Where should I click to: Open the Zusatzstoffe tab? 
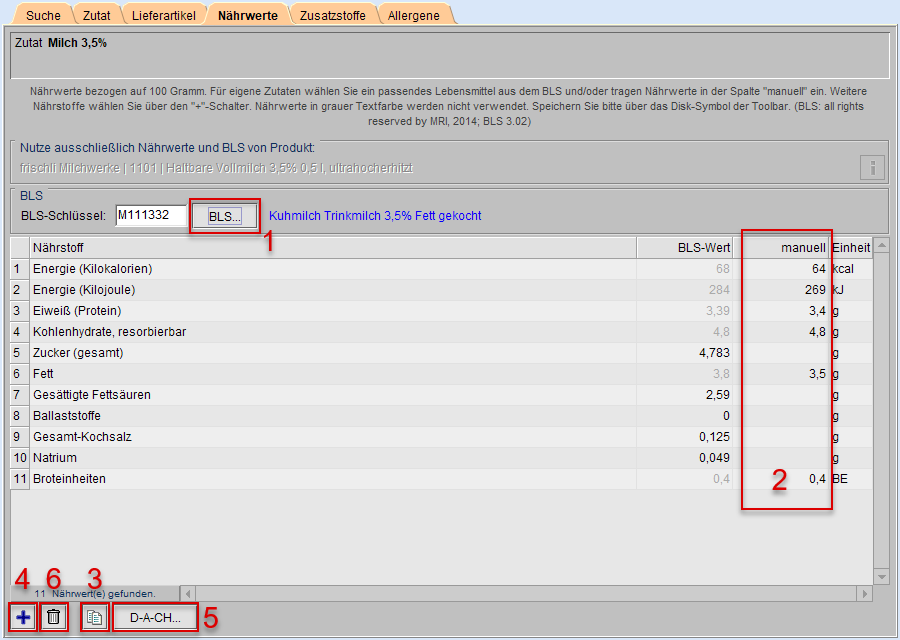333,15
